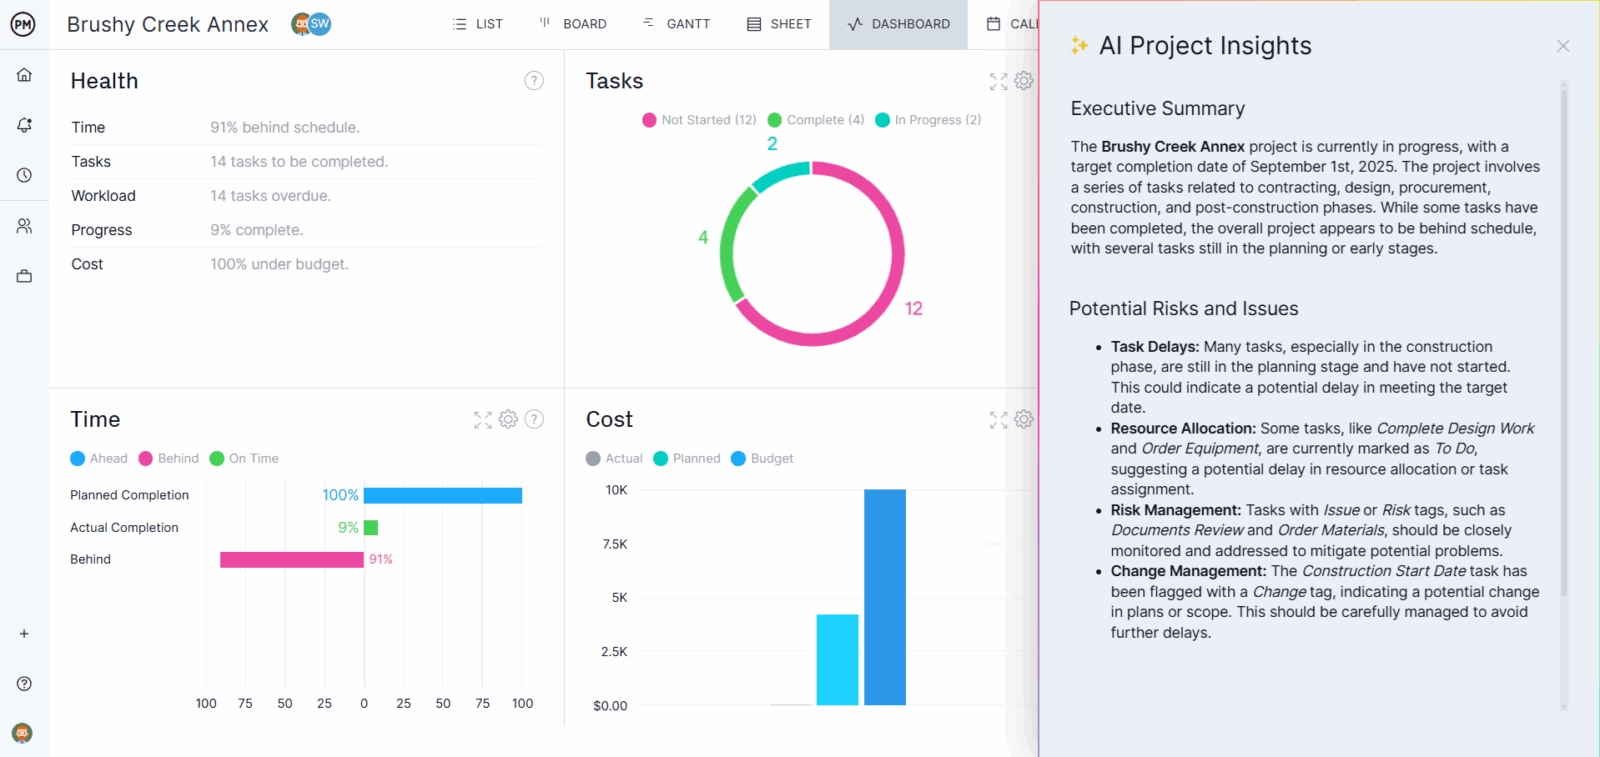The width and height of the screenshot is (1600, 757).
Task: Open the clock icon in the sidebar
Action: tap(24, 175)
